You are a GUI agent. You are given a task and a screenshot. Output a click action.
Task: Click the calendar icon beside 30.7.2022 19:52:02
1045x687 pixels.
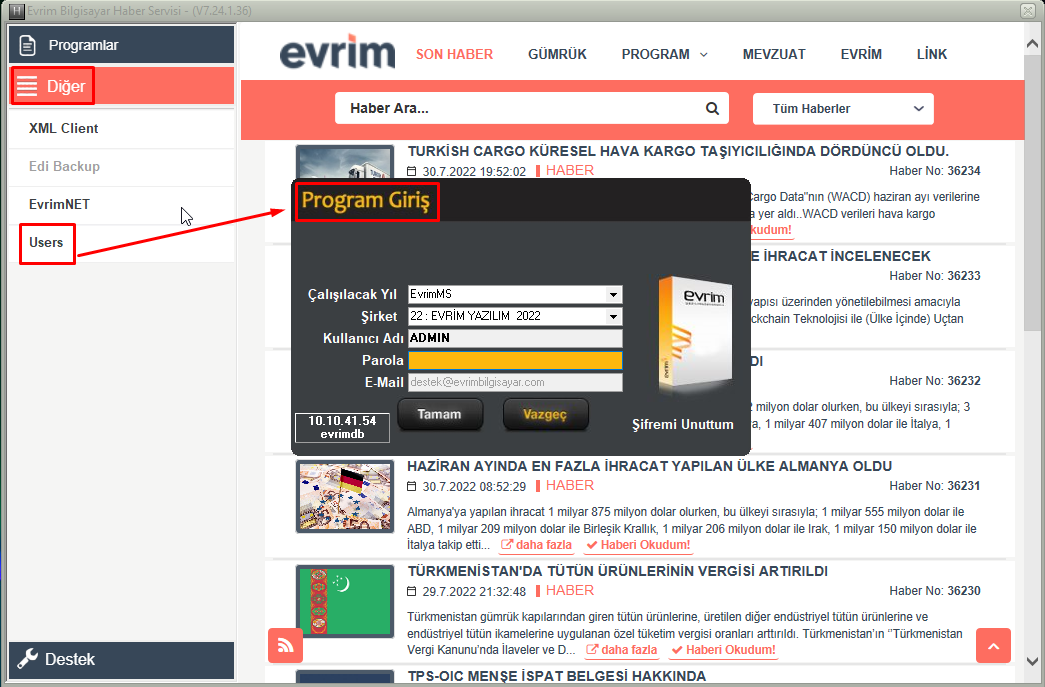(412, 171)
